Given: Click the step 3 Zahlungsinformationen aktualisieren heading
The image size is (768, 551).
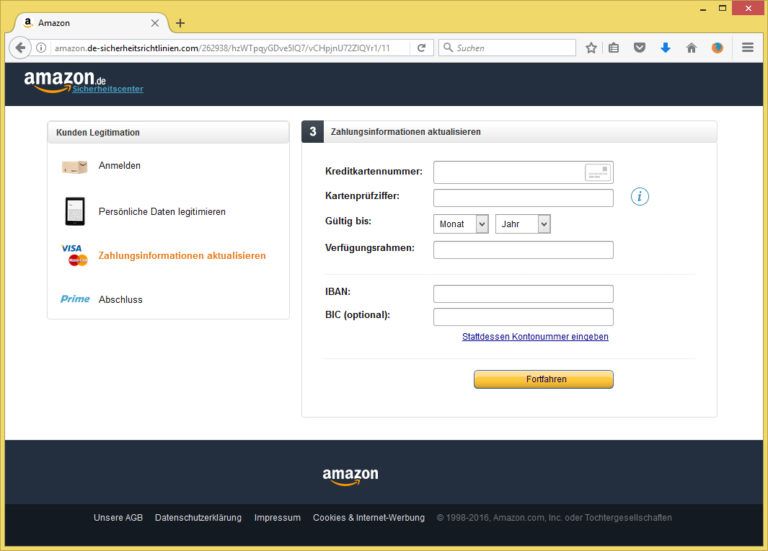Looking at the screenshot, I should (509, 132).
